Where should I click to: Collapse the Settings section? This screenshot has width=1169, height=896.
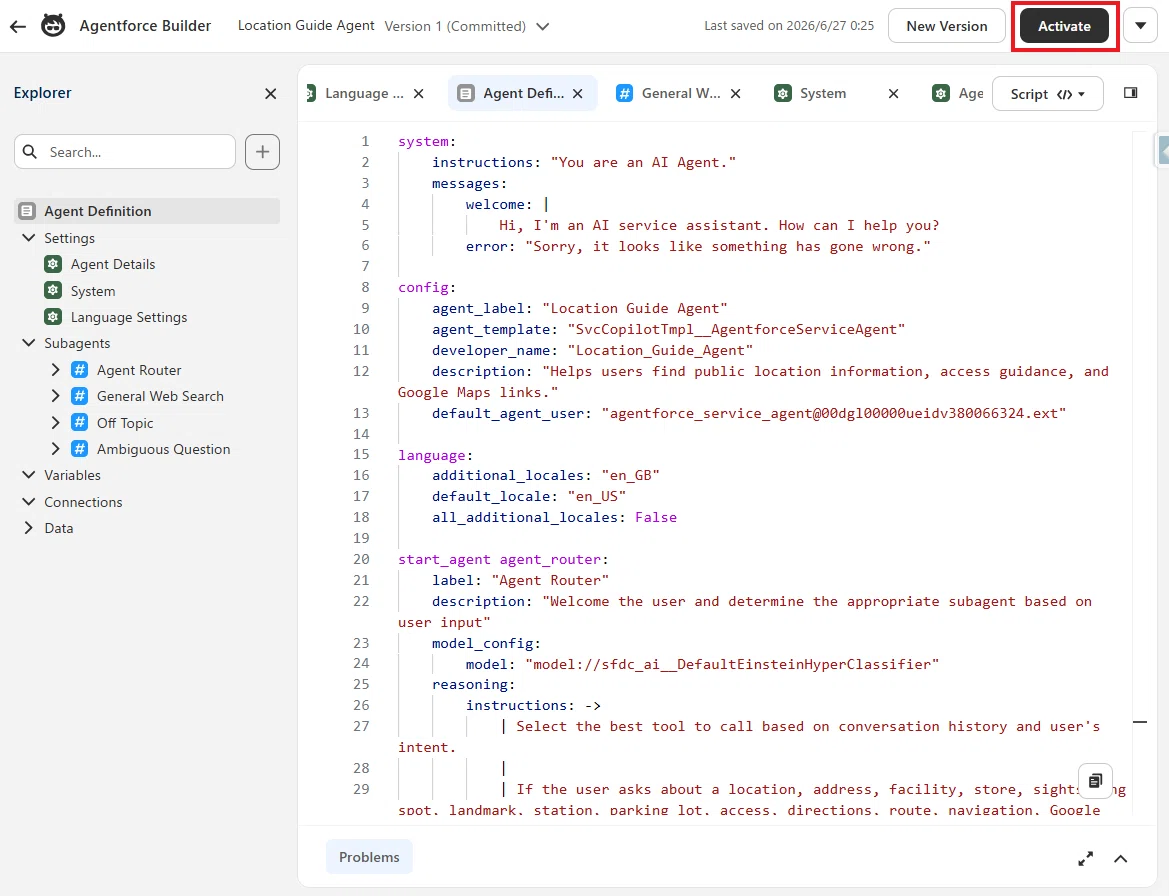click(x=29, y=238)
